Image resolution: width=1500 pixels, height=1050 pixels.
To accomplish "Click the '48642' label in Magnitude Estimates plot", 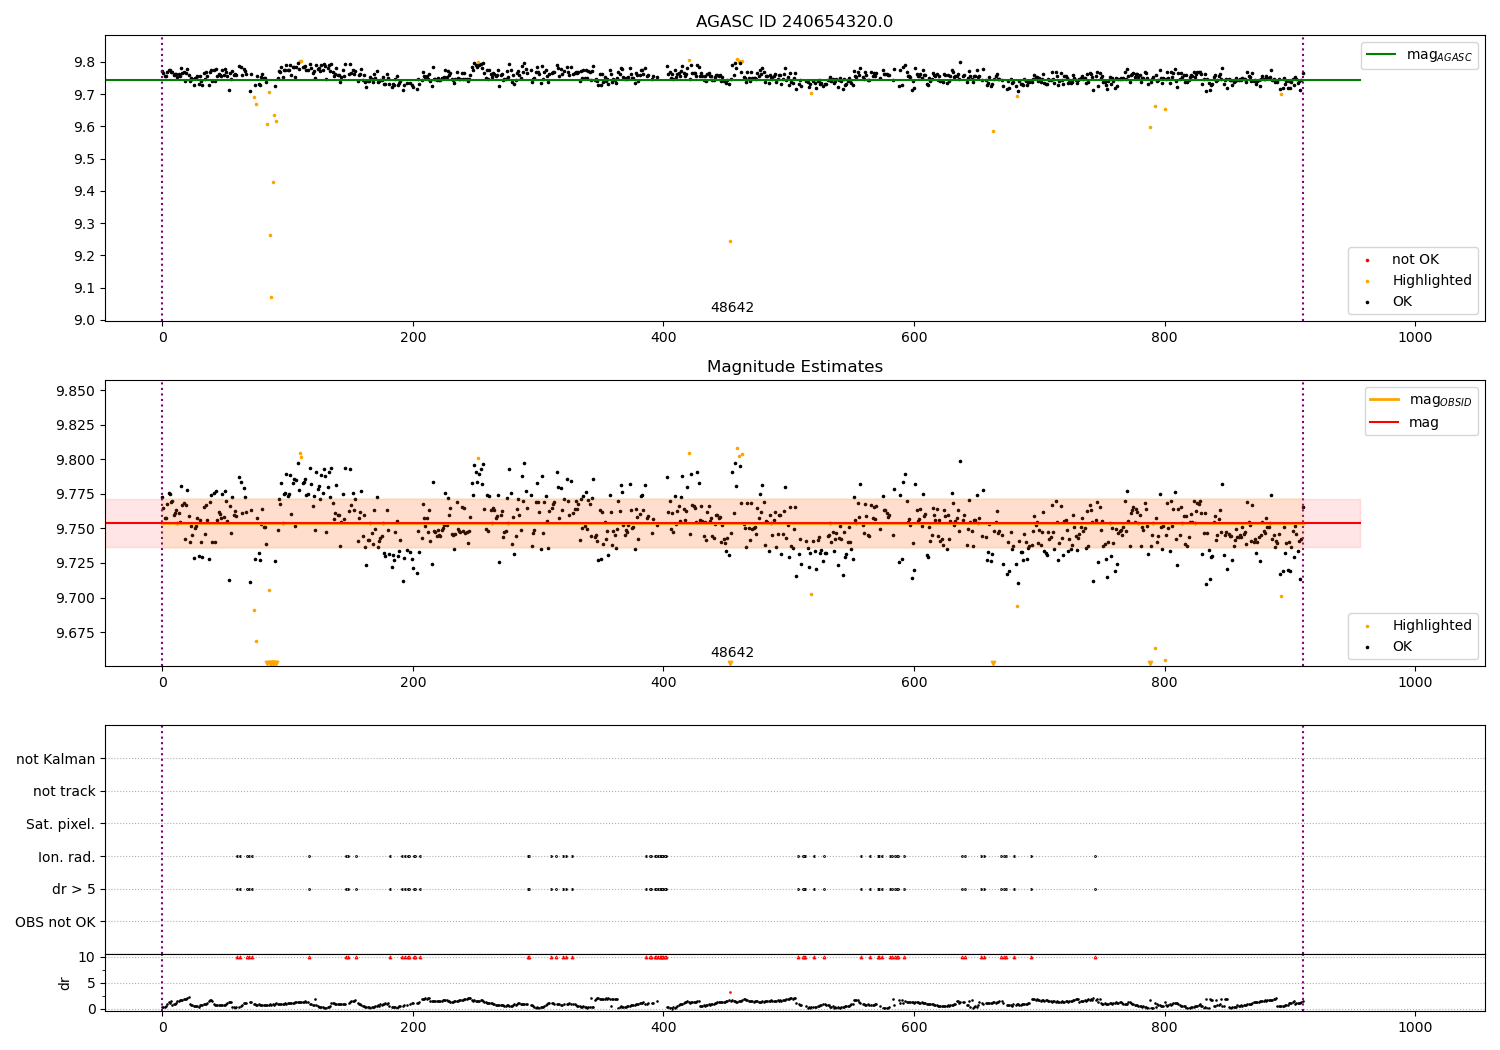I will pyautogui.click(x=732, y=653).
